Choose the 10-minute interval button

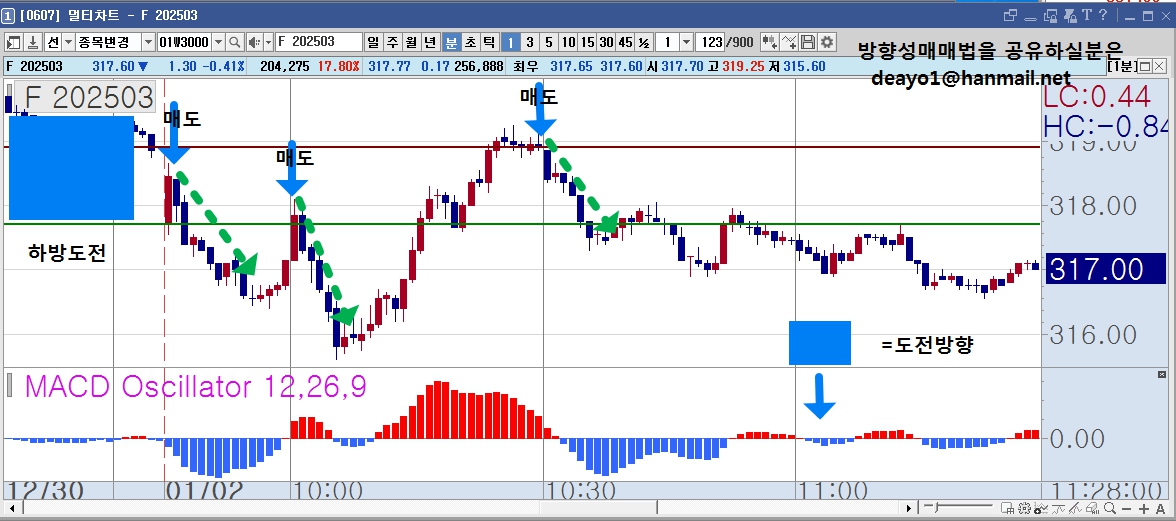[568, 42]
